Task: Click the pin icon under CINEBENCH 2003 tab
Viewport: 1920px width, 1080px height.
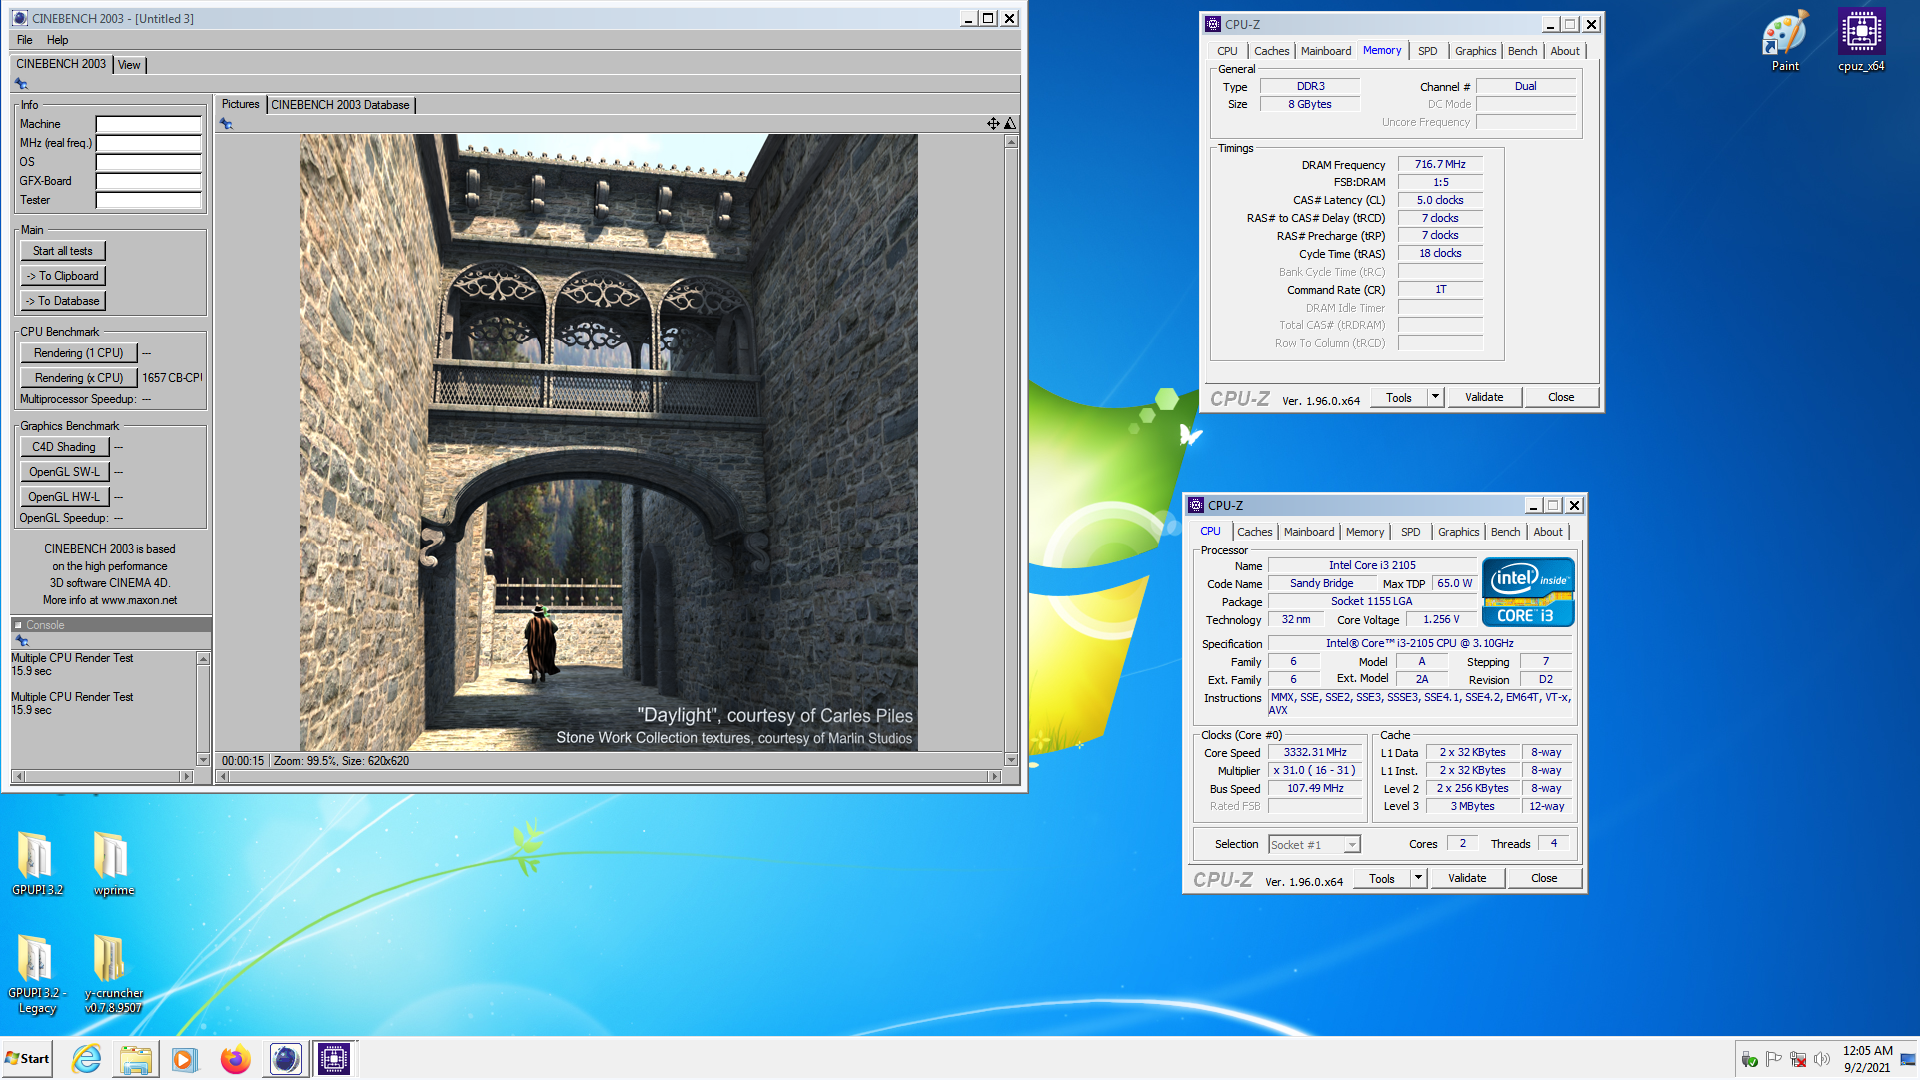Action: tap(21, 84)
